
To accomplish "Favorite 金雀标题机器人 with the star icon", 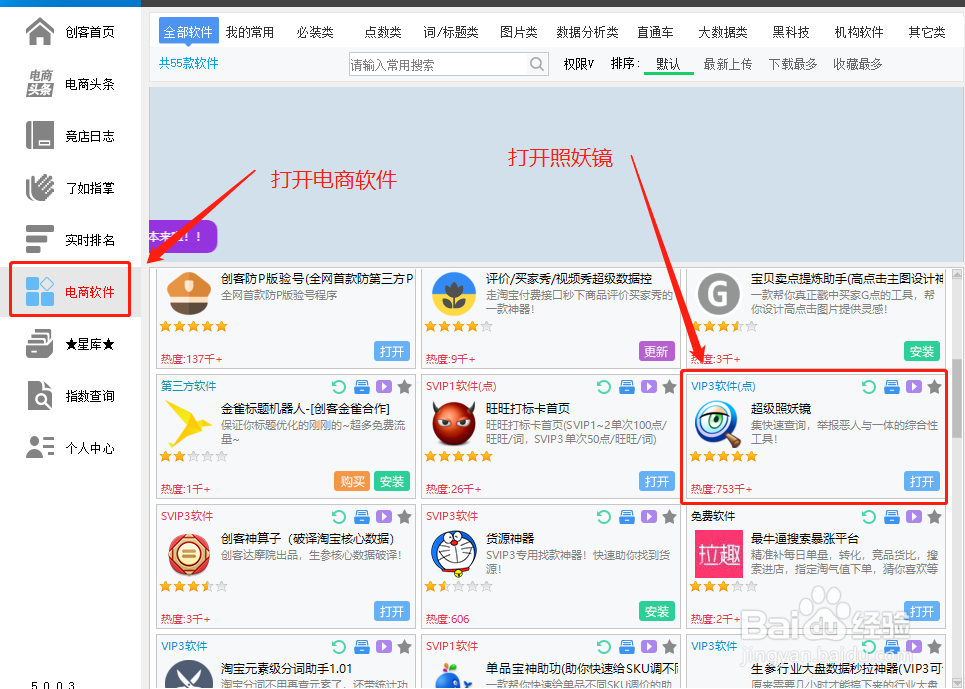I will click(404, 386).
